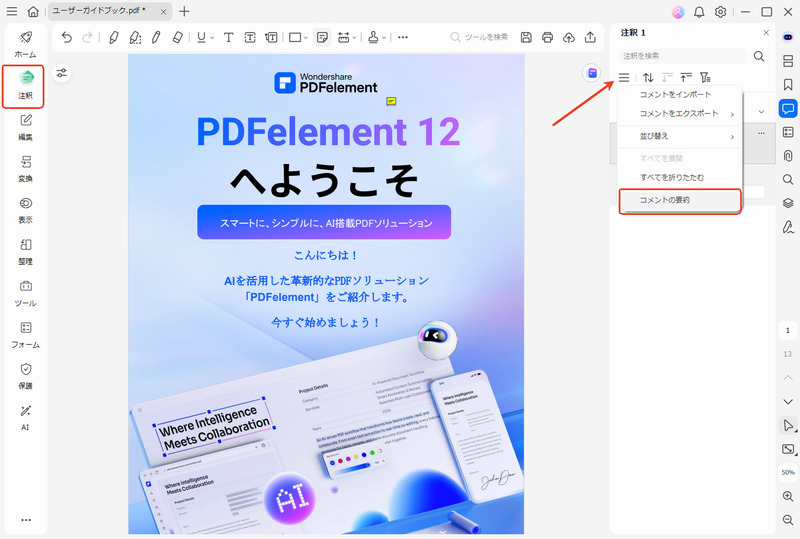Image resolution: width=800 pixels, height=539 pixels.
Task: Select the Text callout tool
Action: coord(271,37)
